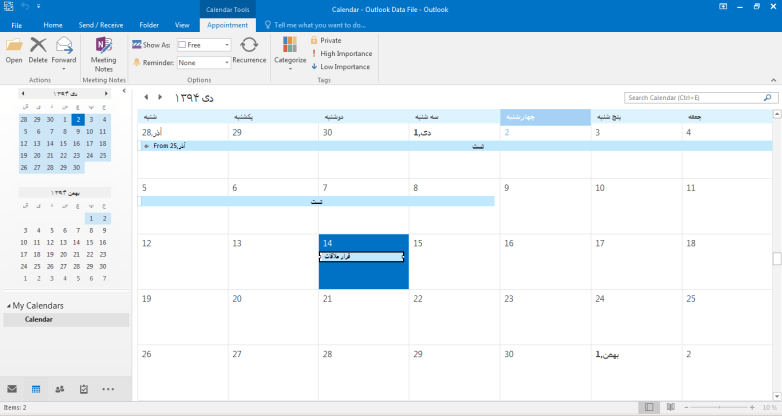
Task: Open the Reminder dropdown
Action: [227, 62]
